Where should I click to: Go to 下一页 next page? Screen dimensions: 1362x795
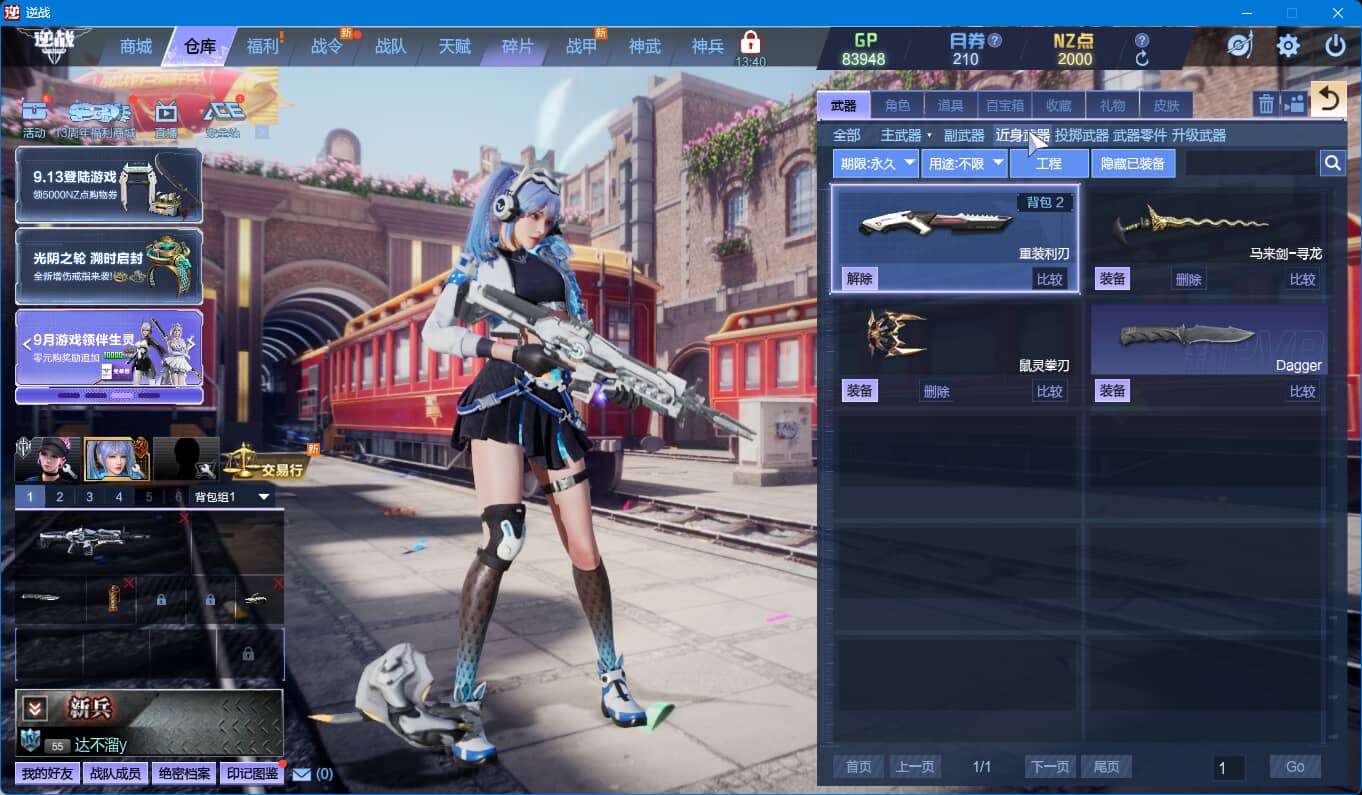(x=1050, y=767)
